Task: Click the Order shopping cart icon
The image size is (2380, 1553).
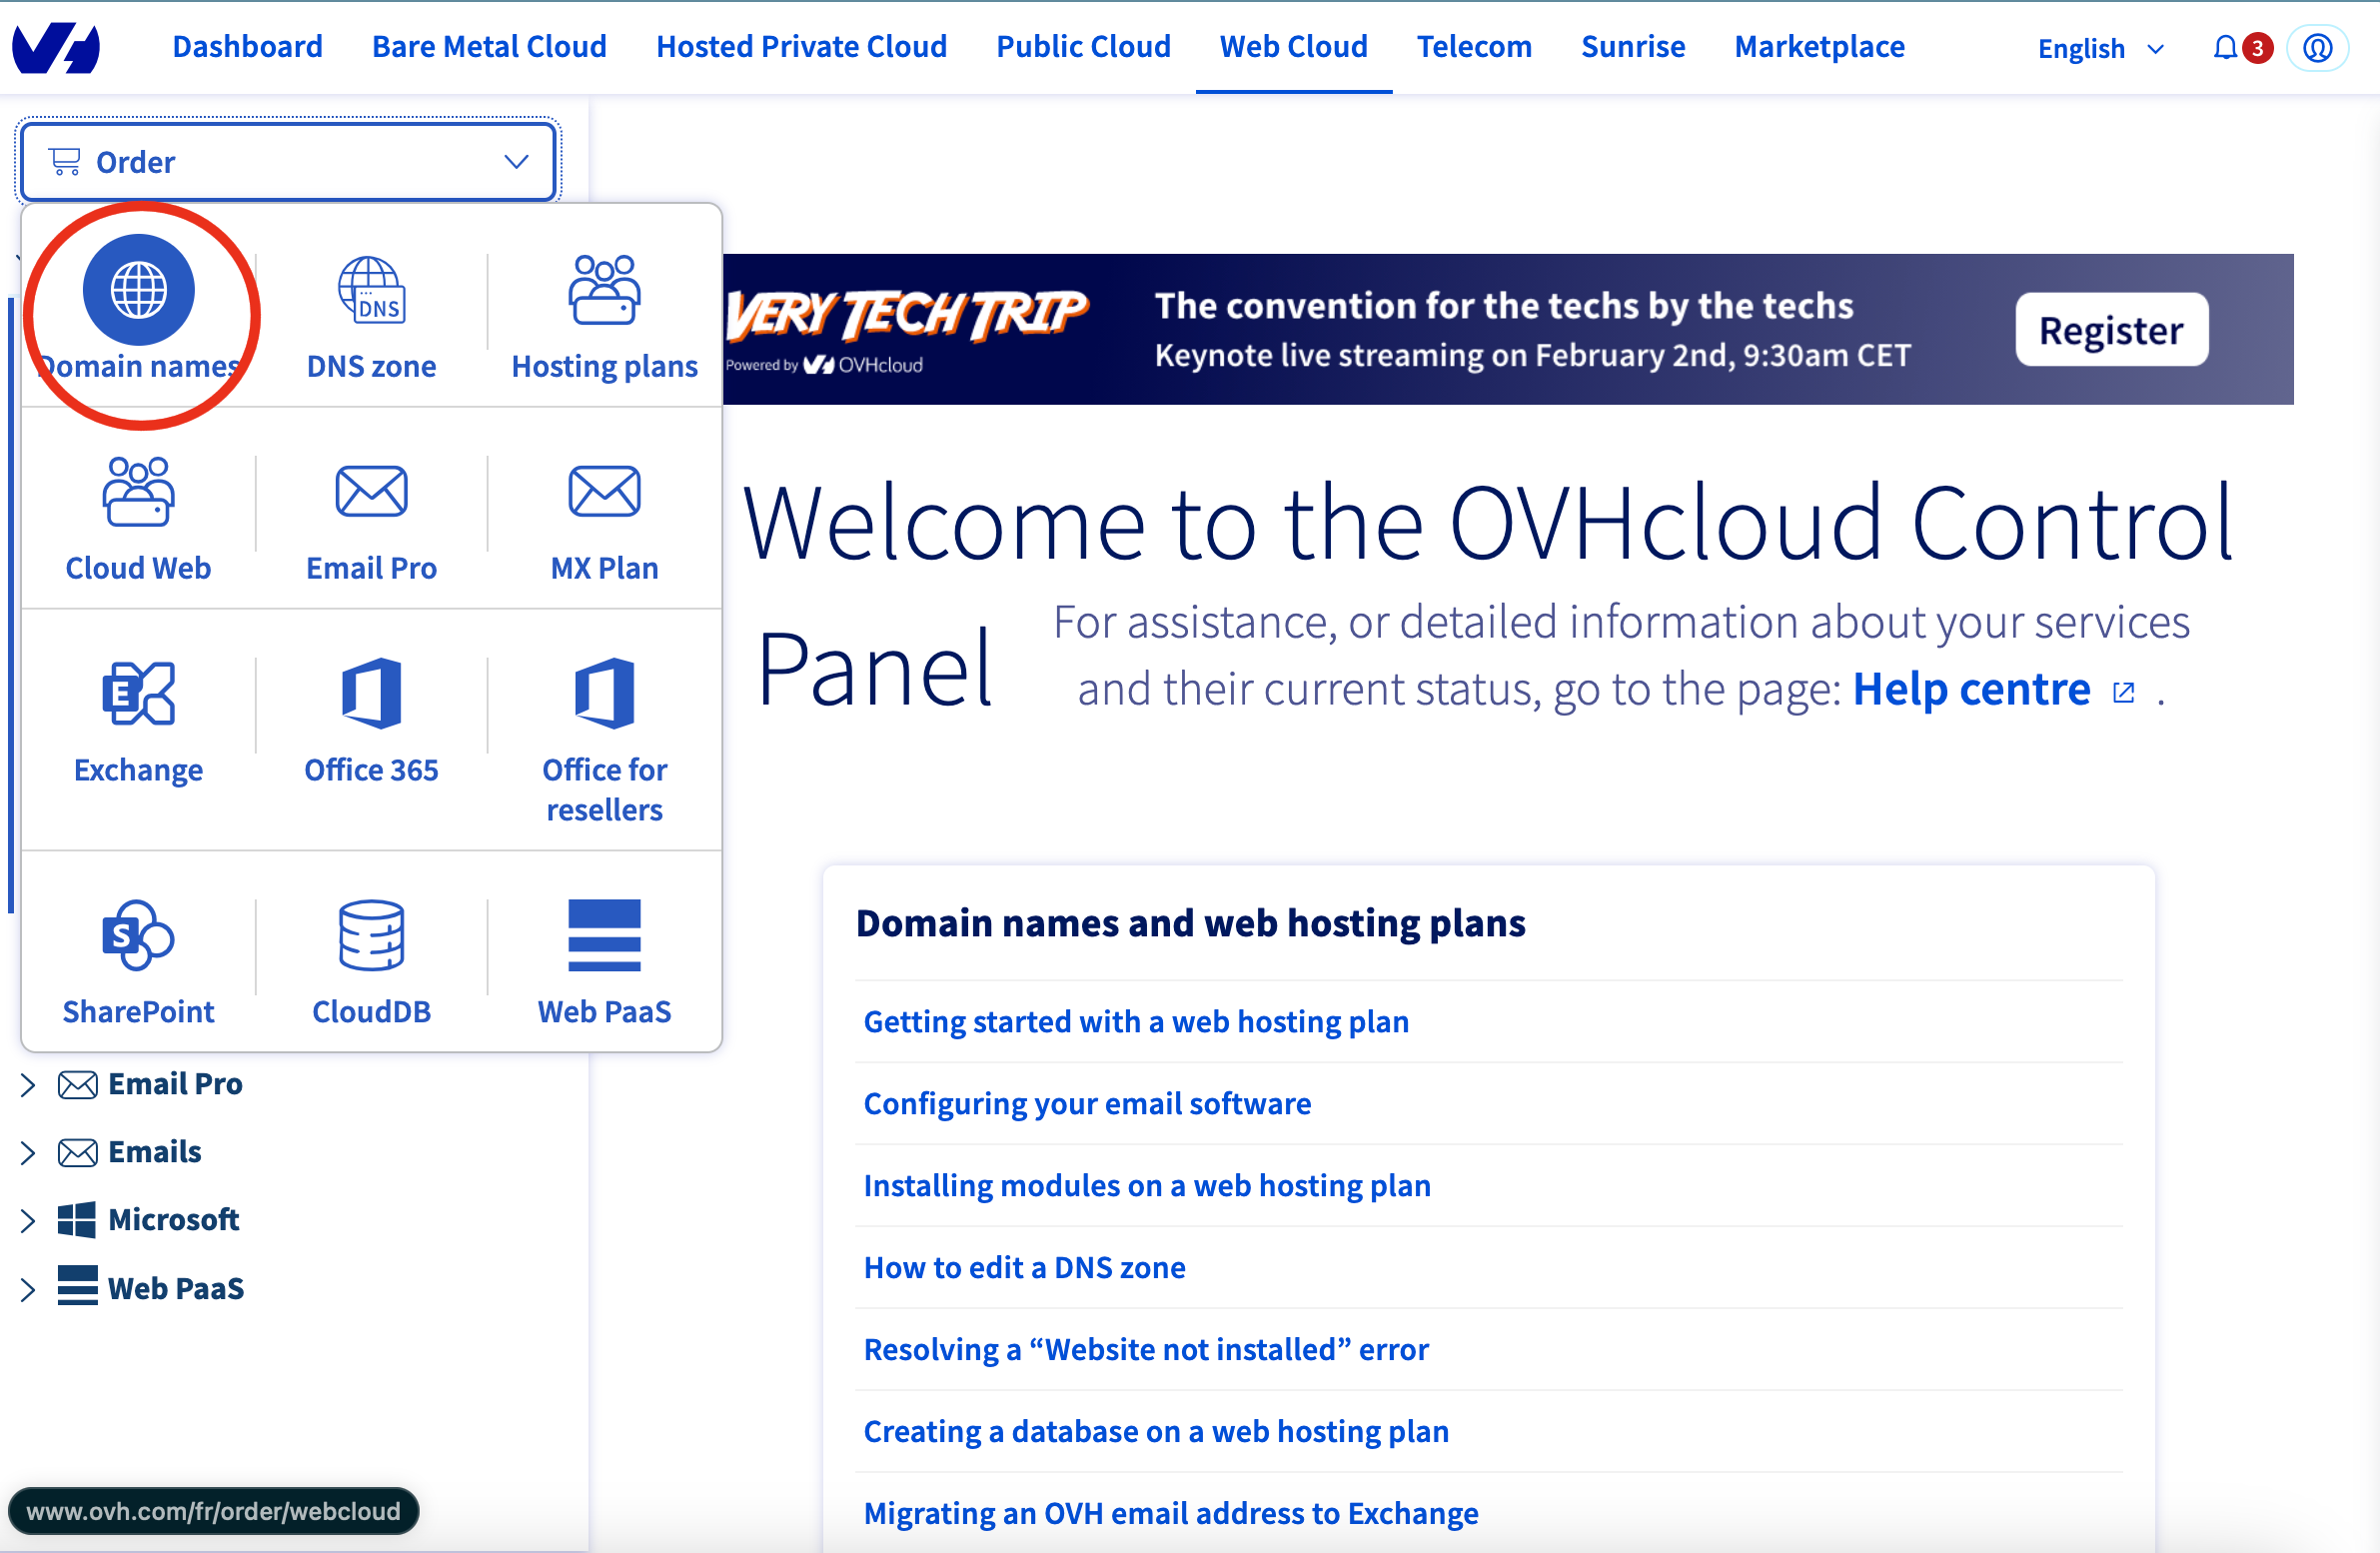Action: point(65,161)
